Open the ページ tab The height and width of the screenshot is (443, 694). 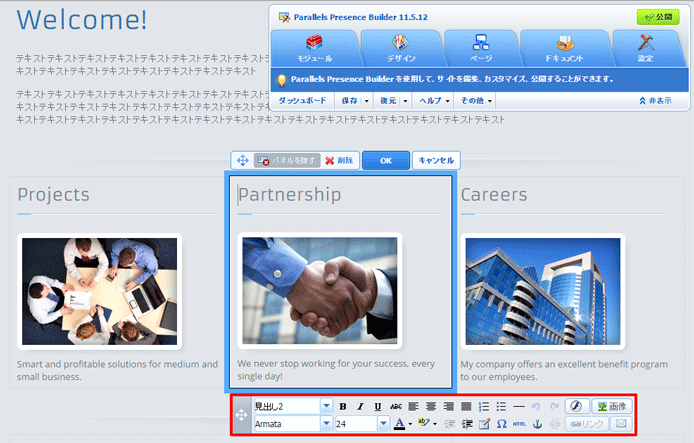[x=481, y=48]
